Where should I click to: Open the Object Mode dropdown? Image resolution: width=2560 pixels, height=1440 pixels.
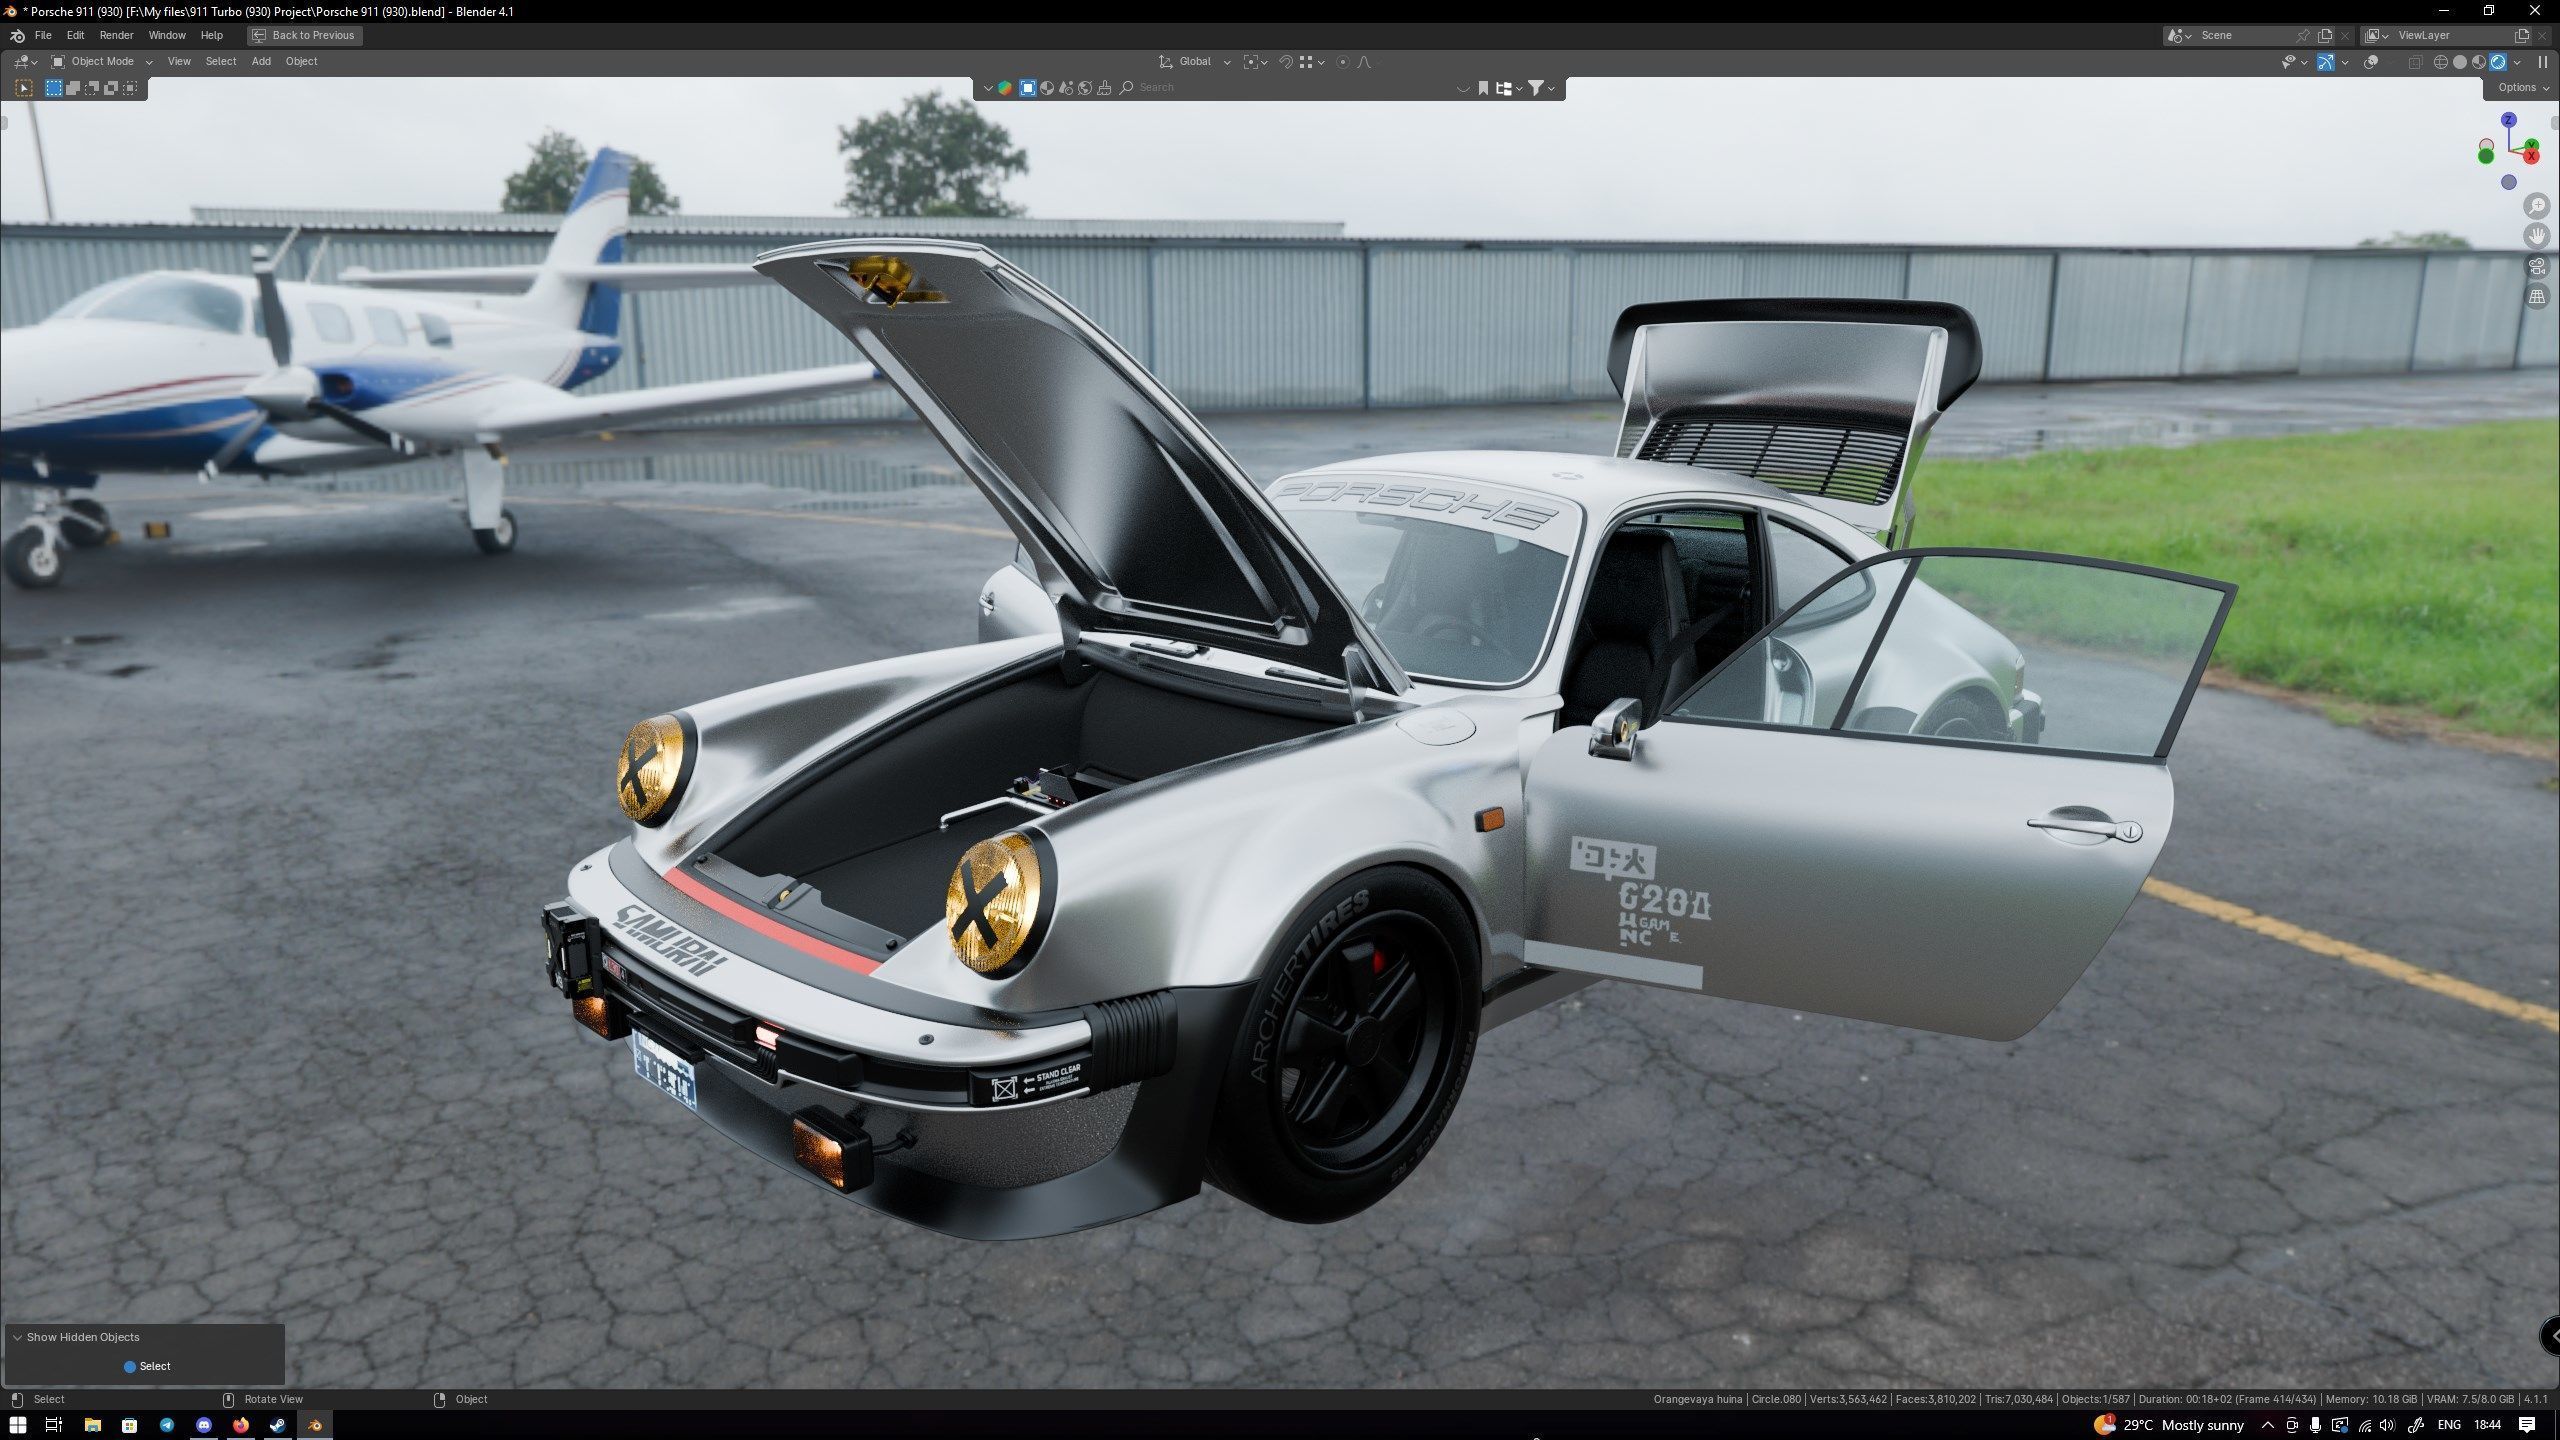[102, 62]
